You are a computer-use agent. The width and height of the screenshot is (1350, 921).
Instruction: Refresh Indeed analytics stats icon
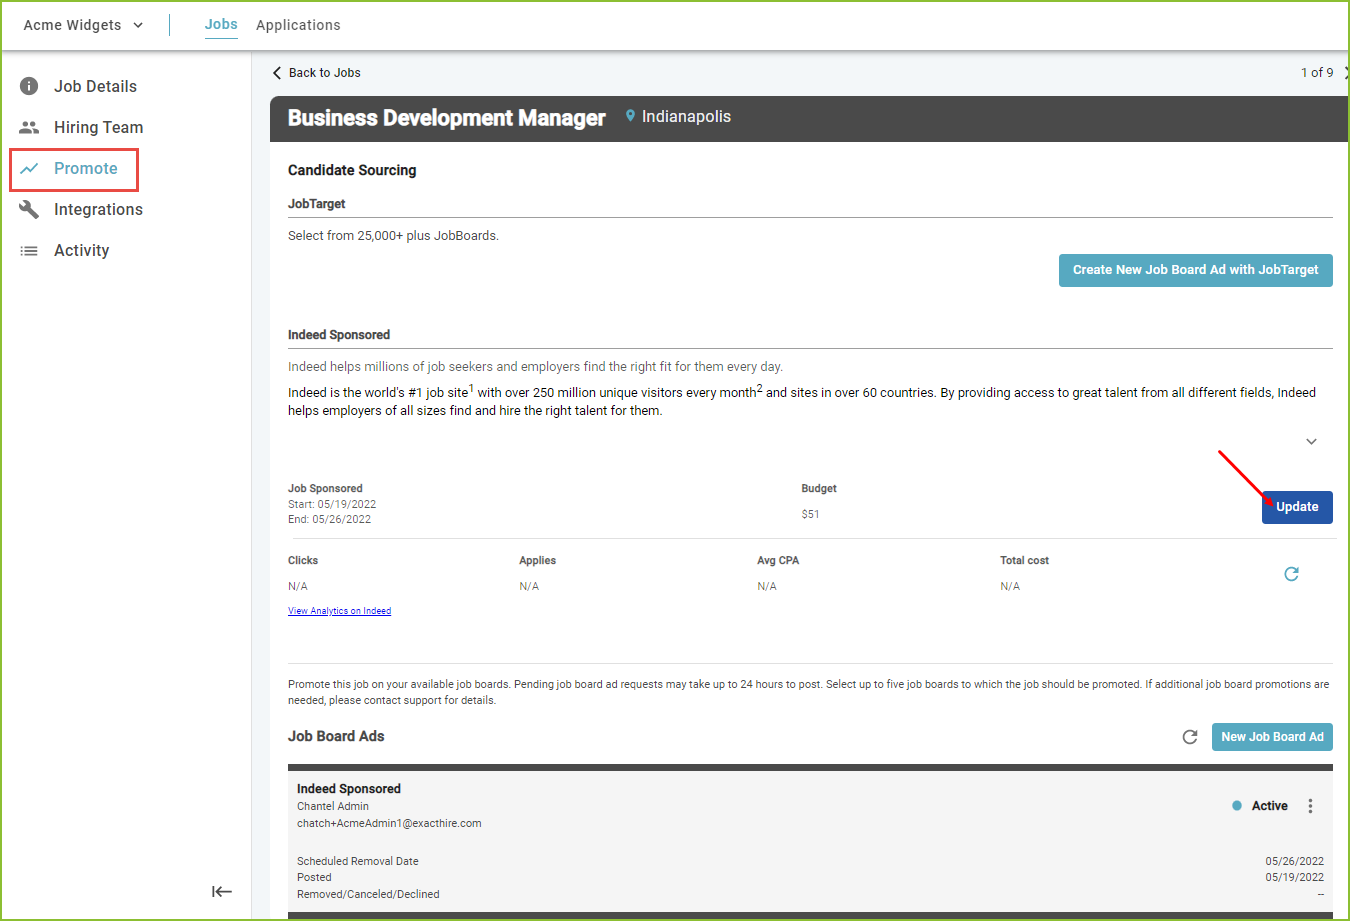1291,574
